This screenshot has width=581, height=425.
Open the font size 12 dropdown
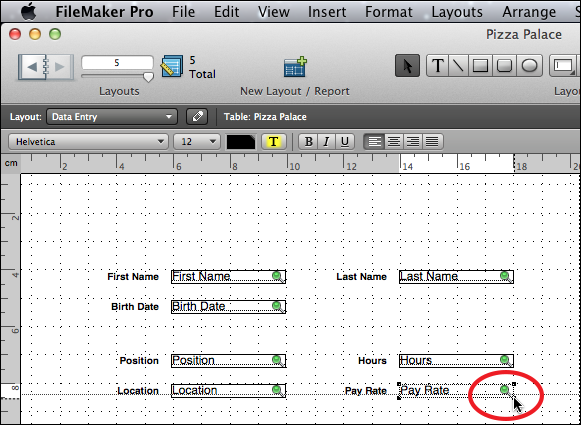(197, 142)
